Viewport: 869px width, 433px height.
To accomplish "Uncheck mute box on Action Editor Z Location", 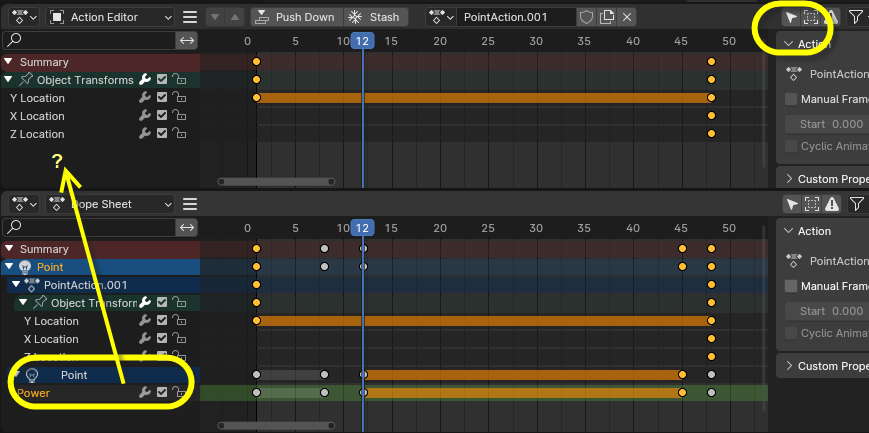I will (162, 134).
